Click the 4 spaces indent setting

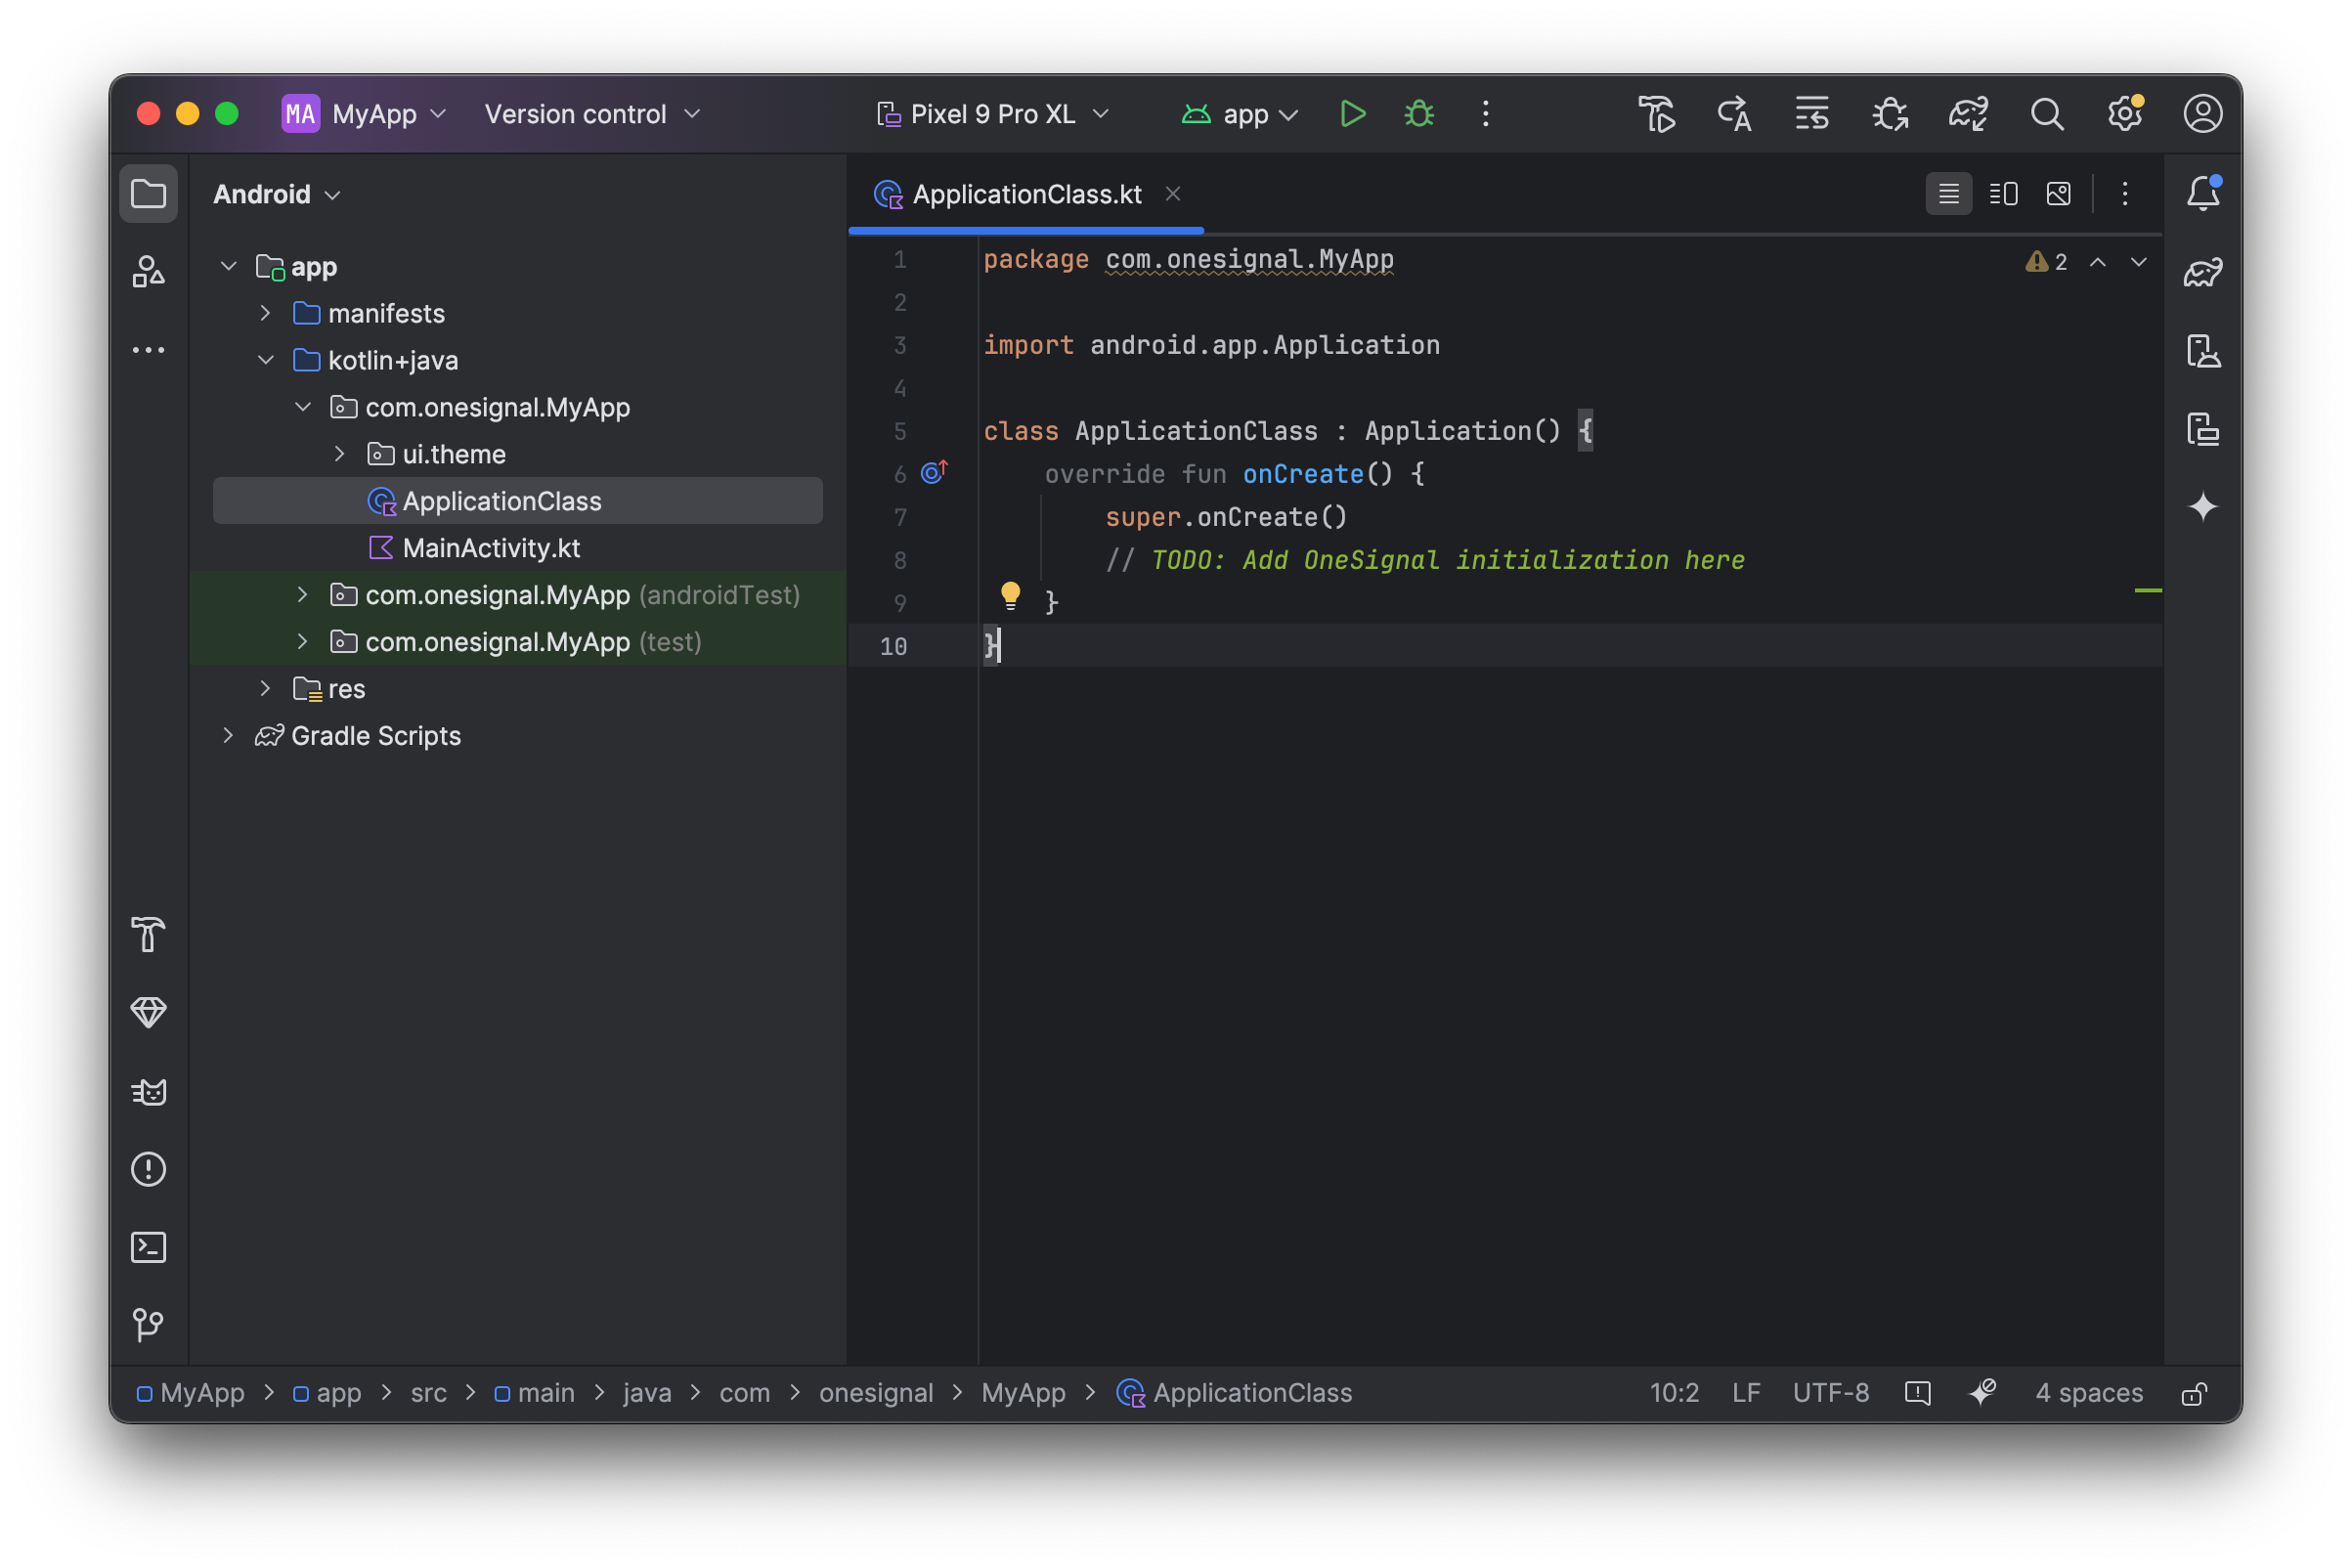tap(2088, 1393)
